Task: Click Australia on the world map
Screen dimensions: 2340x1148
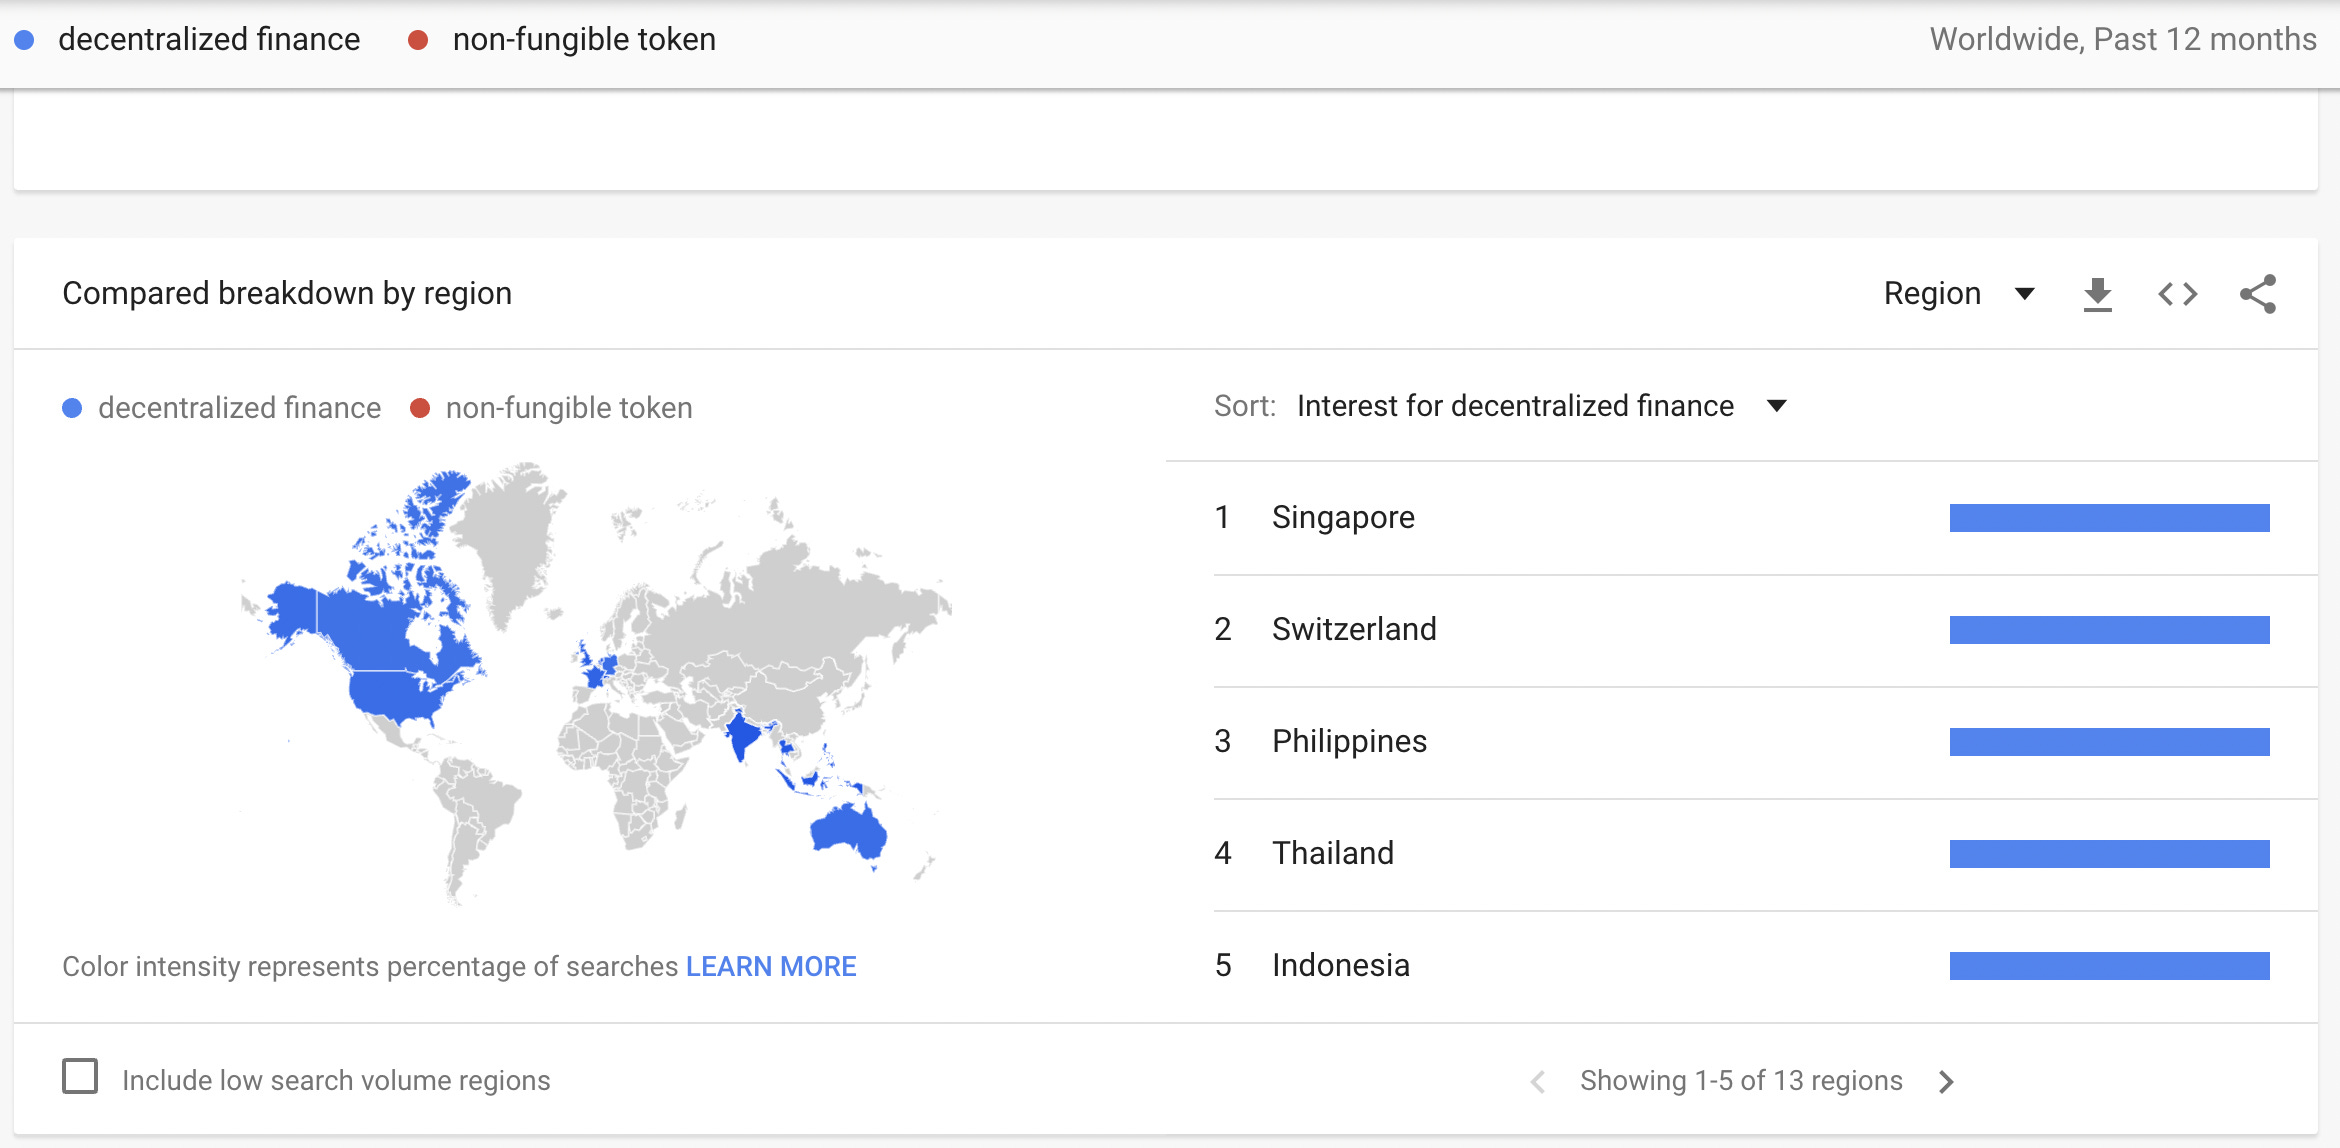Action: point(848,830)
